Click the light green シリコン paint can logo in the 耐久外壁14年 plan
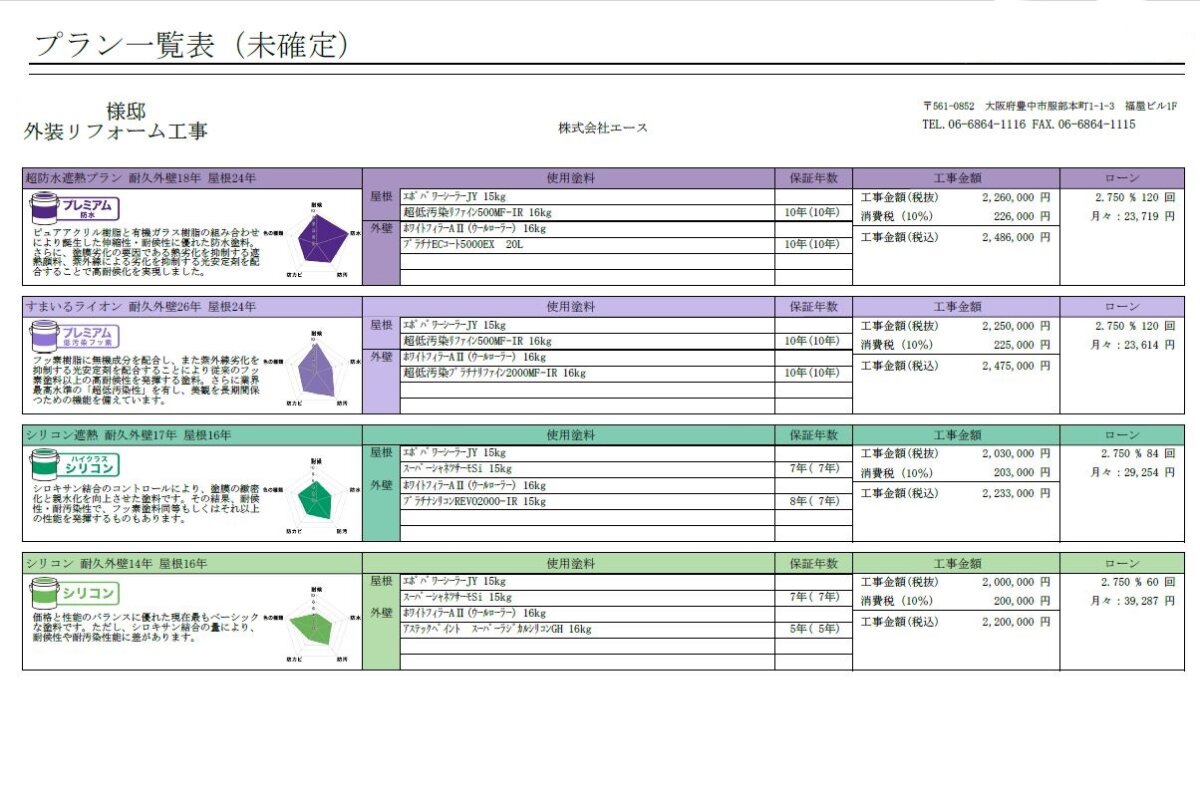Image resolution: width=1200 pixels, height=809 pixels. click(76, 592)
